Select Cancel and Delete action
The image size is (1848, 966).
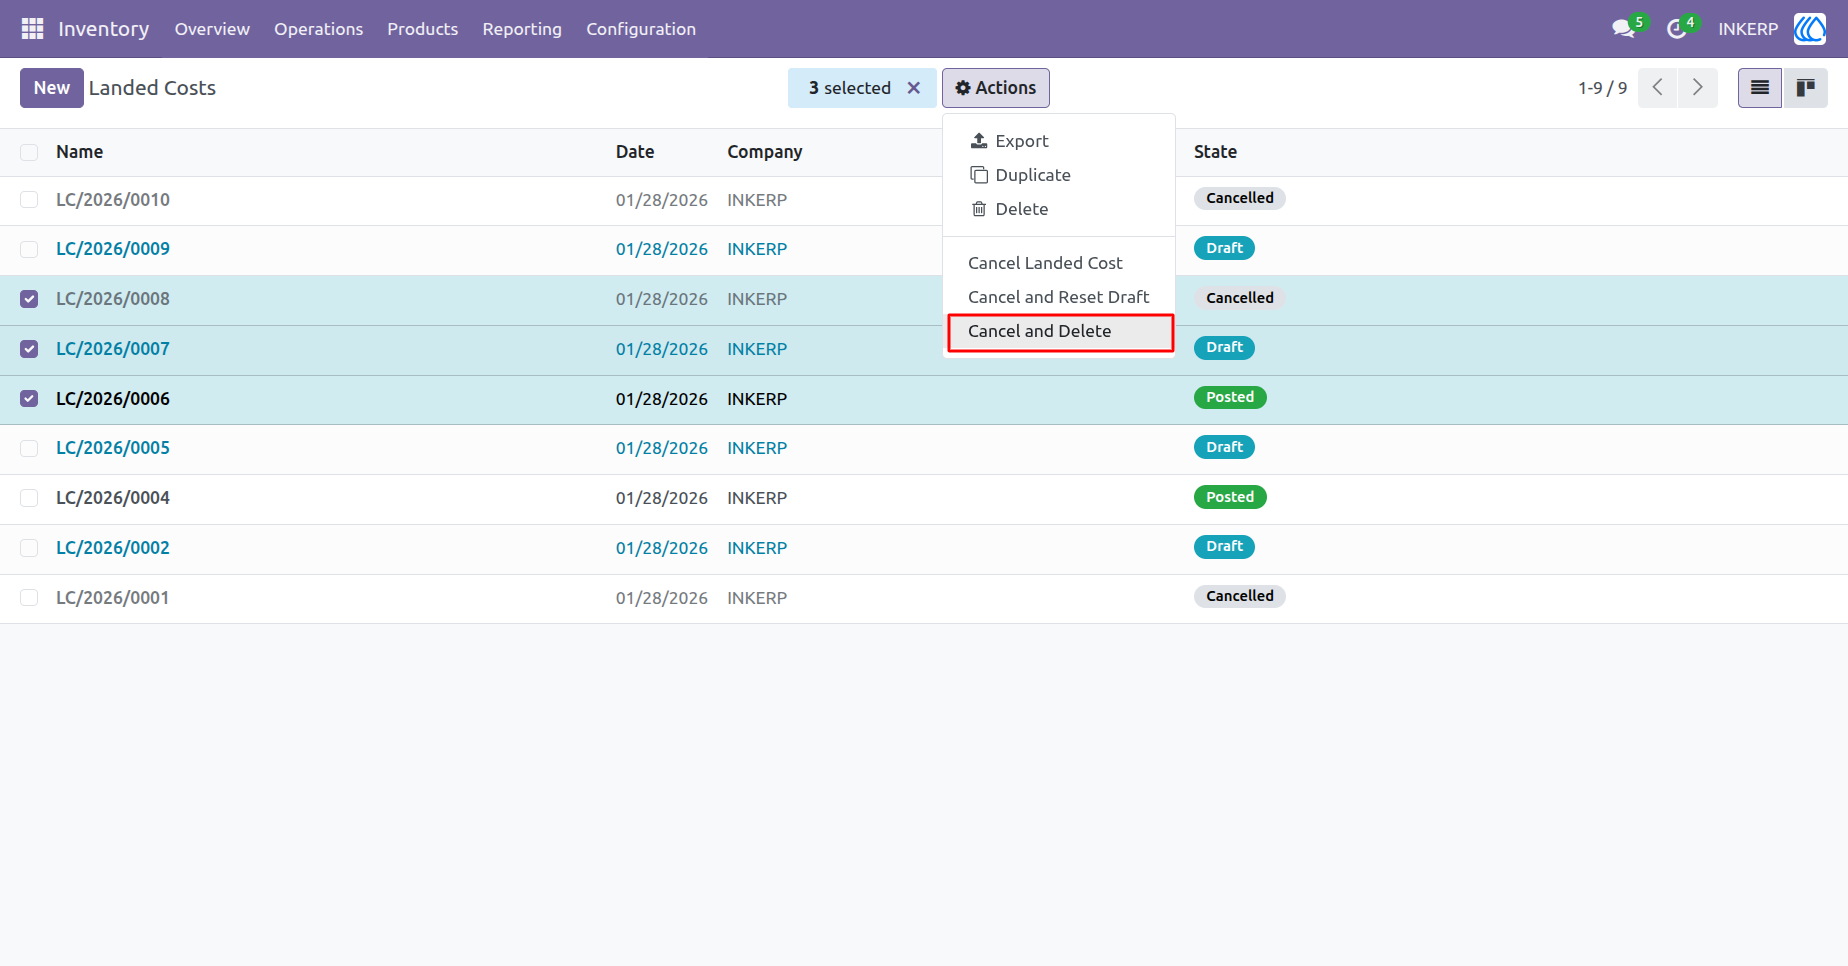1060,332
